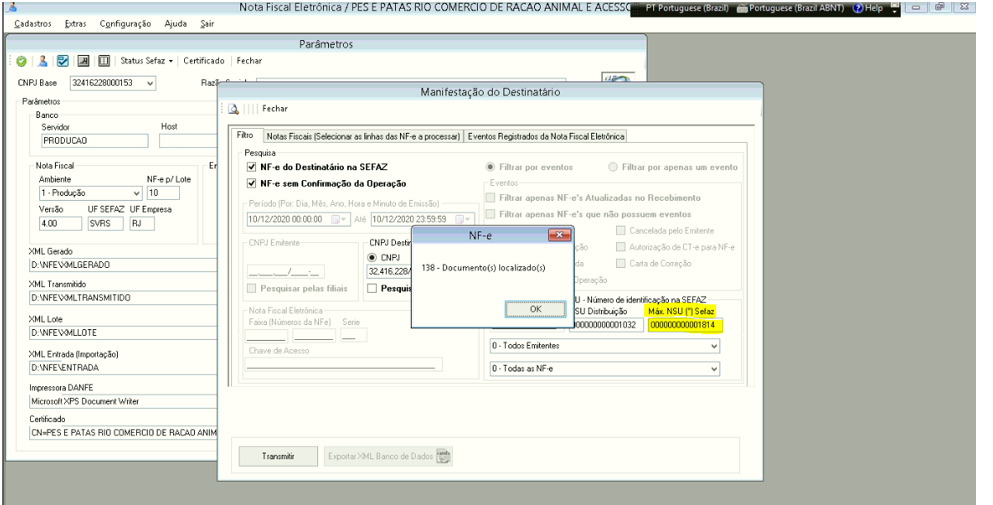Click the XML Gerado path field
The image size is (993, 505).
(123, 265)
